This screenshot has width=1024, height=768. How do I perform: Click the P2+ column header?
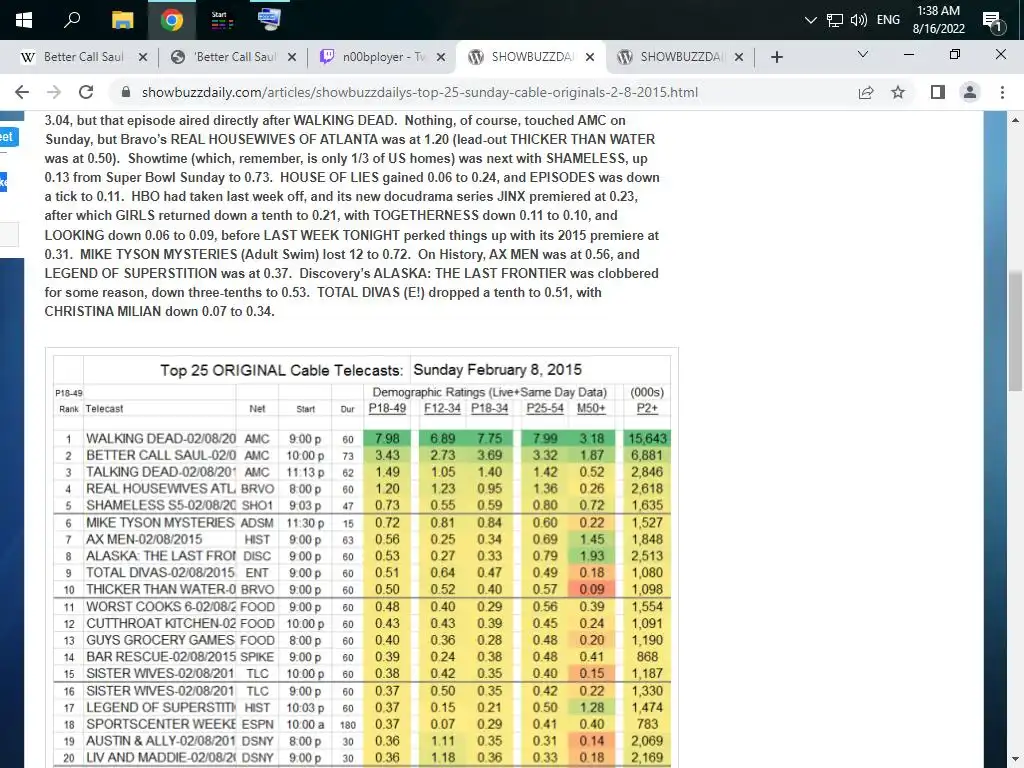(x=647, y=408)
